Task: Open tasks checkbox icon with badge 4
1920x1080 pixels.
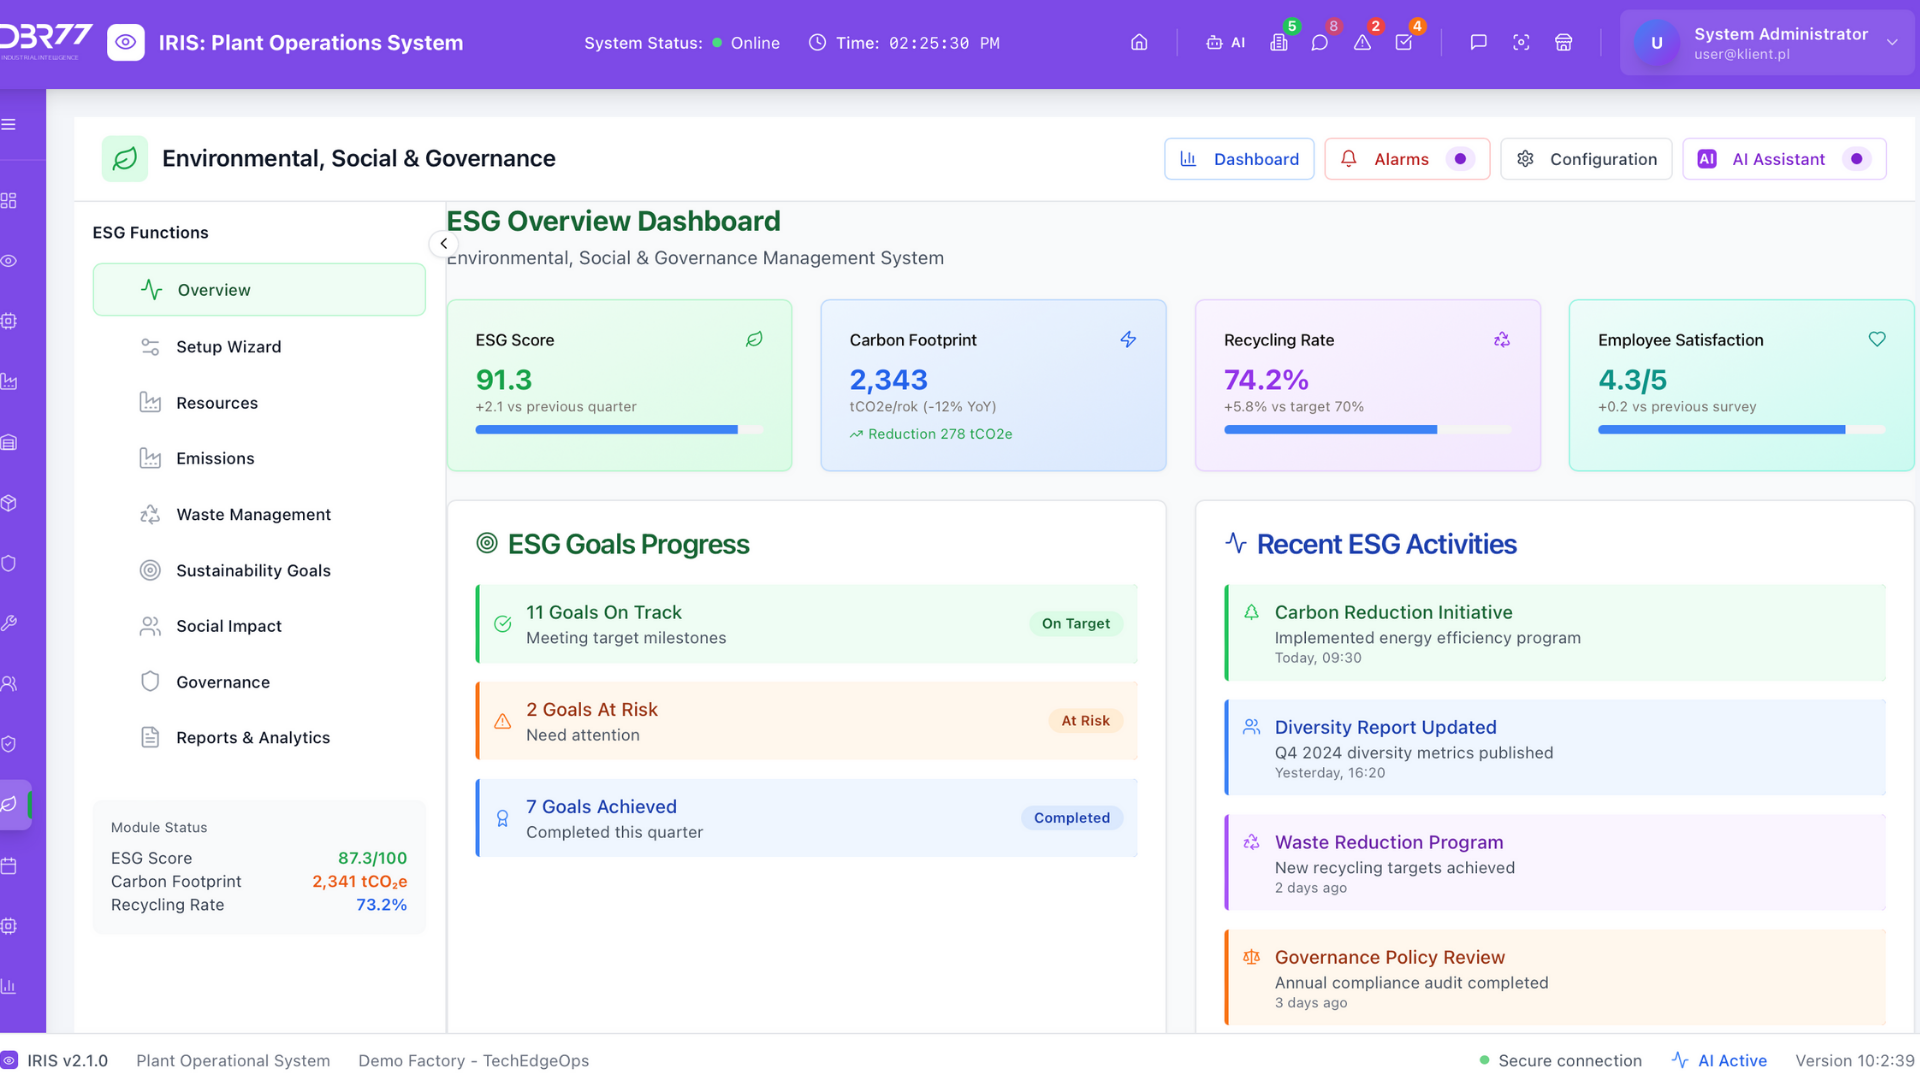Action: coord(1404,43)
